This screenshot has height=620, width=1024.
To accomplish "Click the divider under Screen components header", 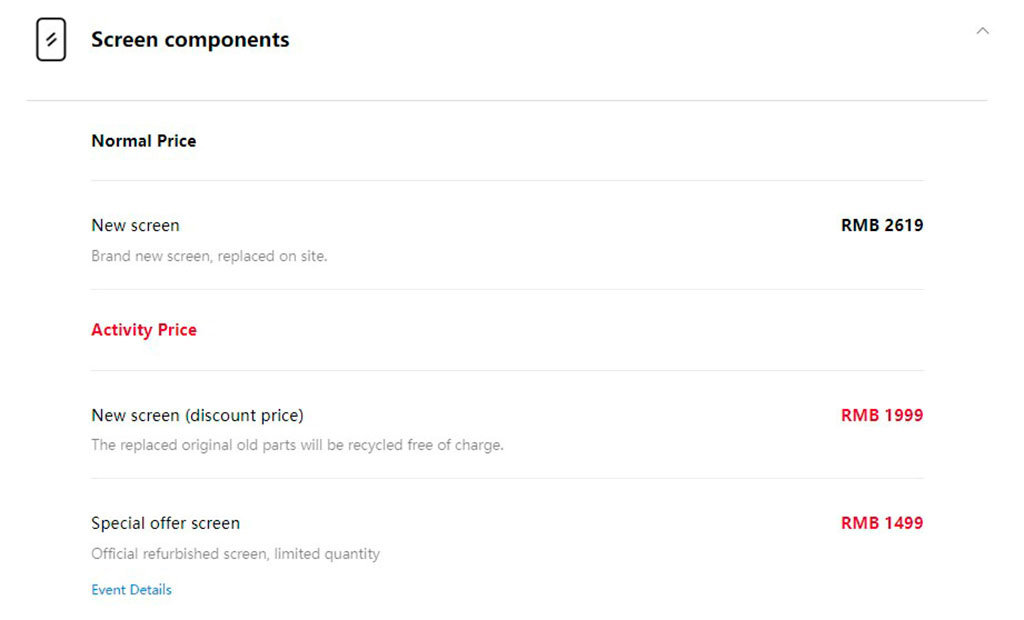I will click(x=507, y=100).
